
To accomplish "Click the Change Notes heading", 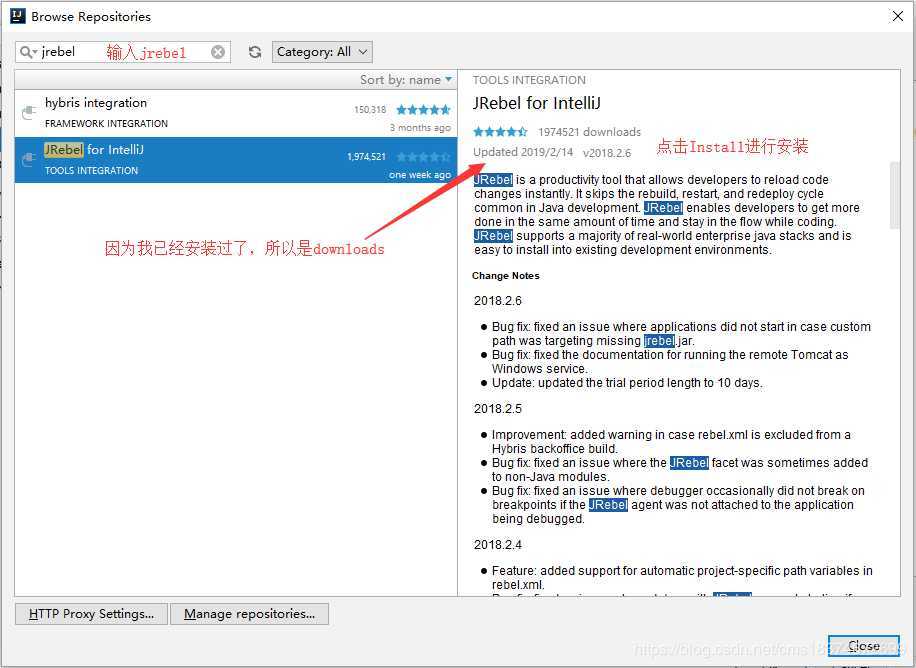I will [x=506, y=276].
